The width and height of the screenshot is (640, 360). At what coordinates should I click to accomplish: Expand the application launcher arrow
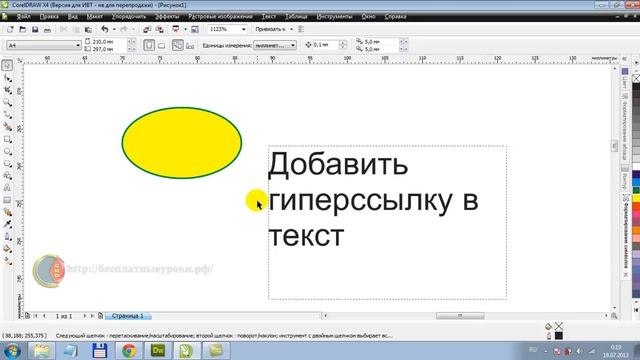[185, 29]
